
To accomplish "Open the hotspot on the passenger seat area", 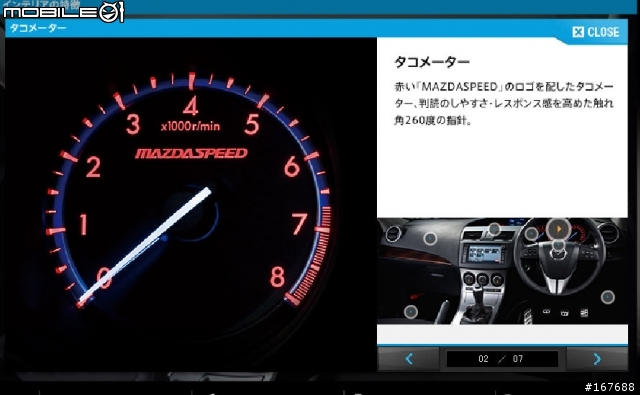I will (x=411, y=312).
